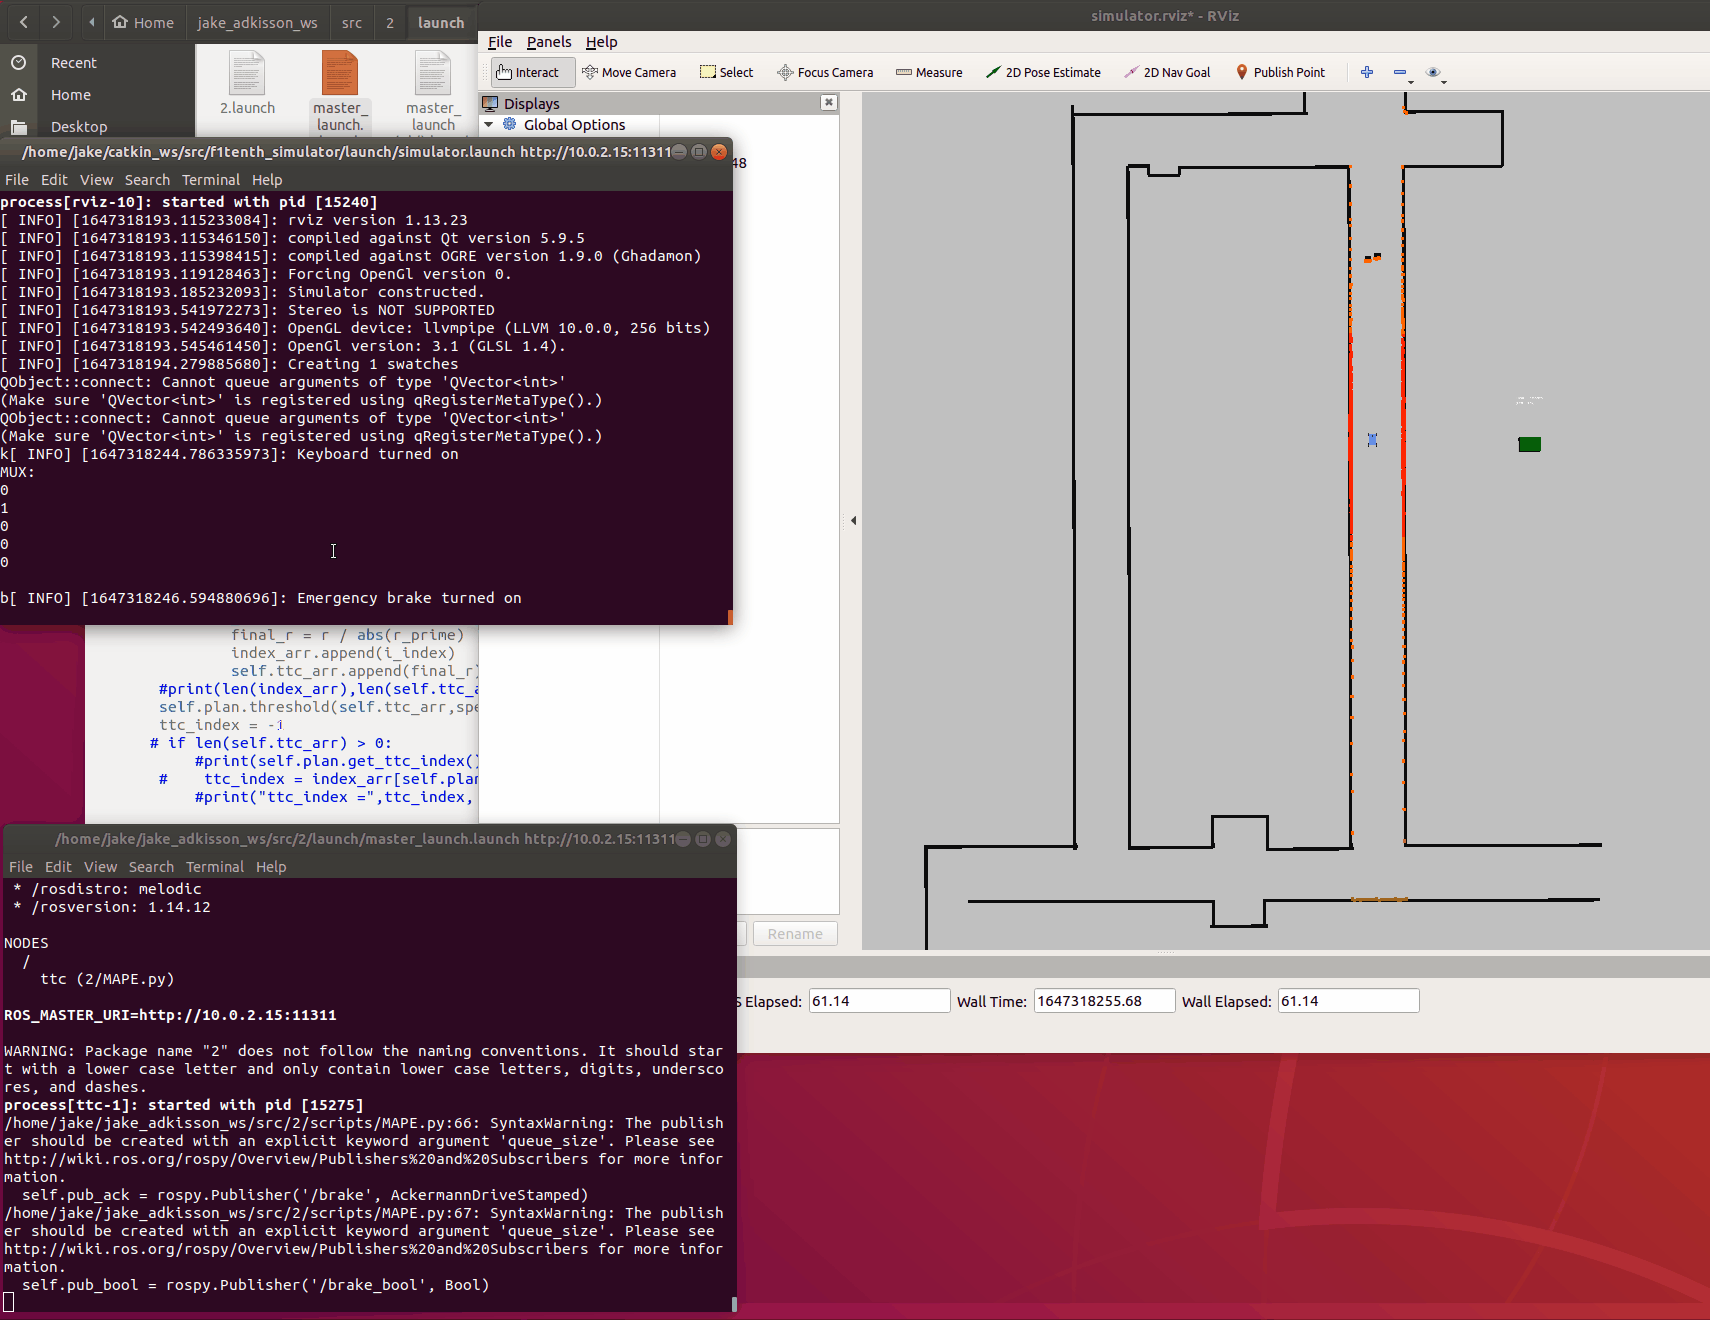Screen dimensions: 1710x1320
Task: Collapse the Global Options tree item
Action: 489,125
